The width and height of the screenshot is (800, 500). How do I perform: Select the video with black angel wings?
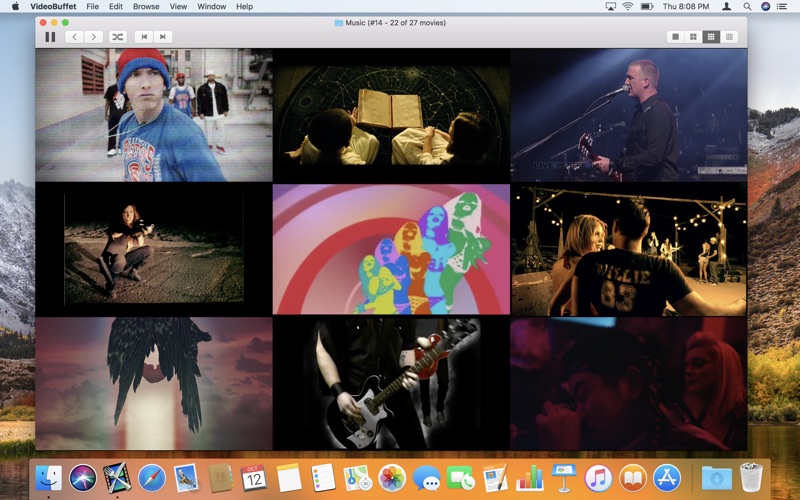pyautogui.click(x=154, y=383)
